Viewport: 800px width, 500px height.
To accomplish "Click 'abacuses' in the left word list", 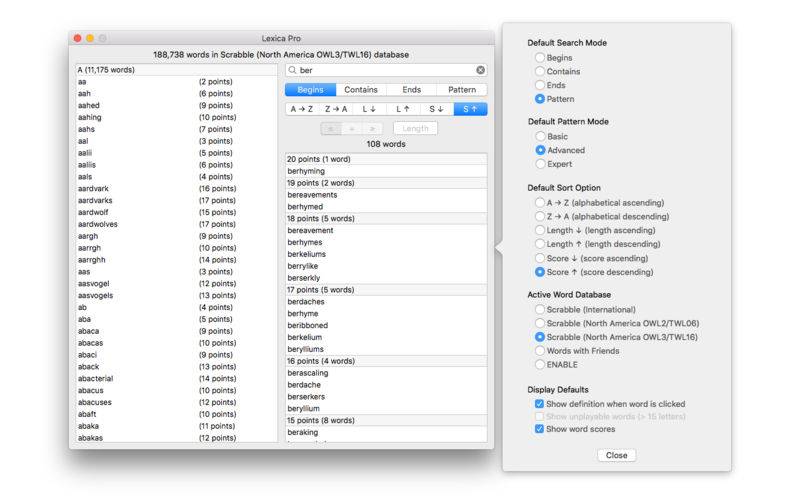I will click(94, 402).
